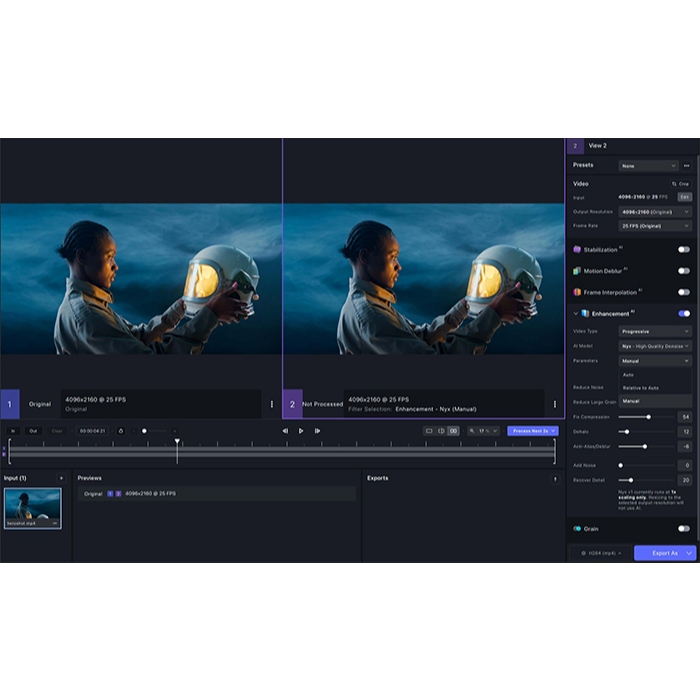700x700 pixels.
Task: Choose "Auto" from the Parameters dropdown list
Action: (x=629, y=374)
